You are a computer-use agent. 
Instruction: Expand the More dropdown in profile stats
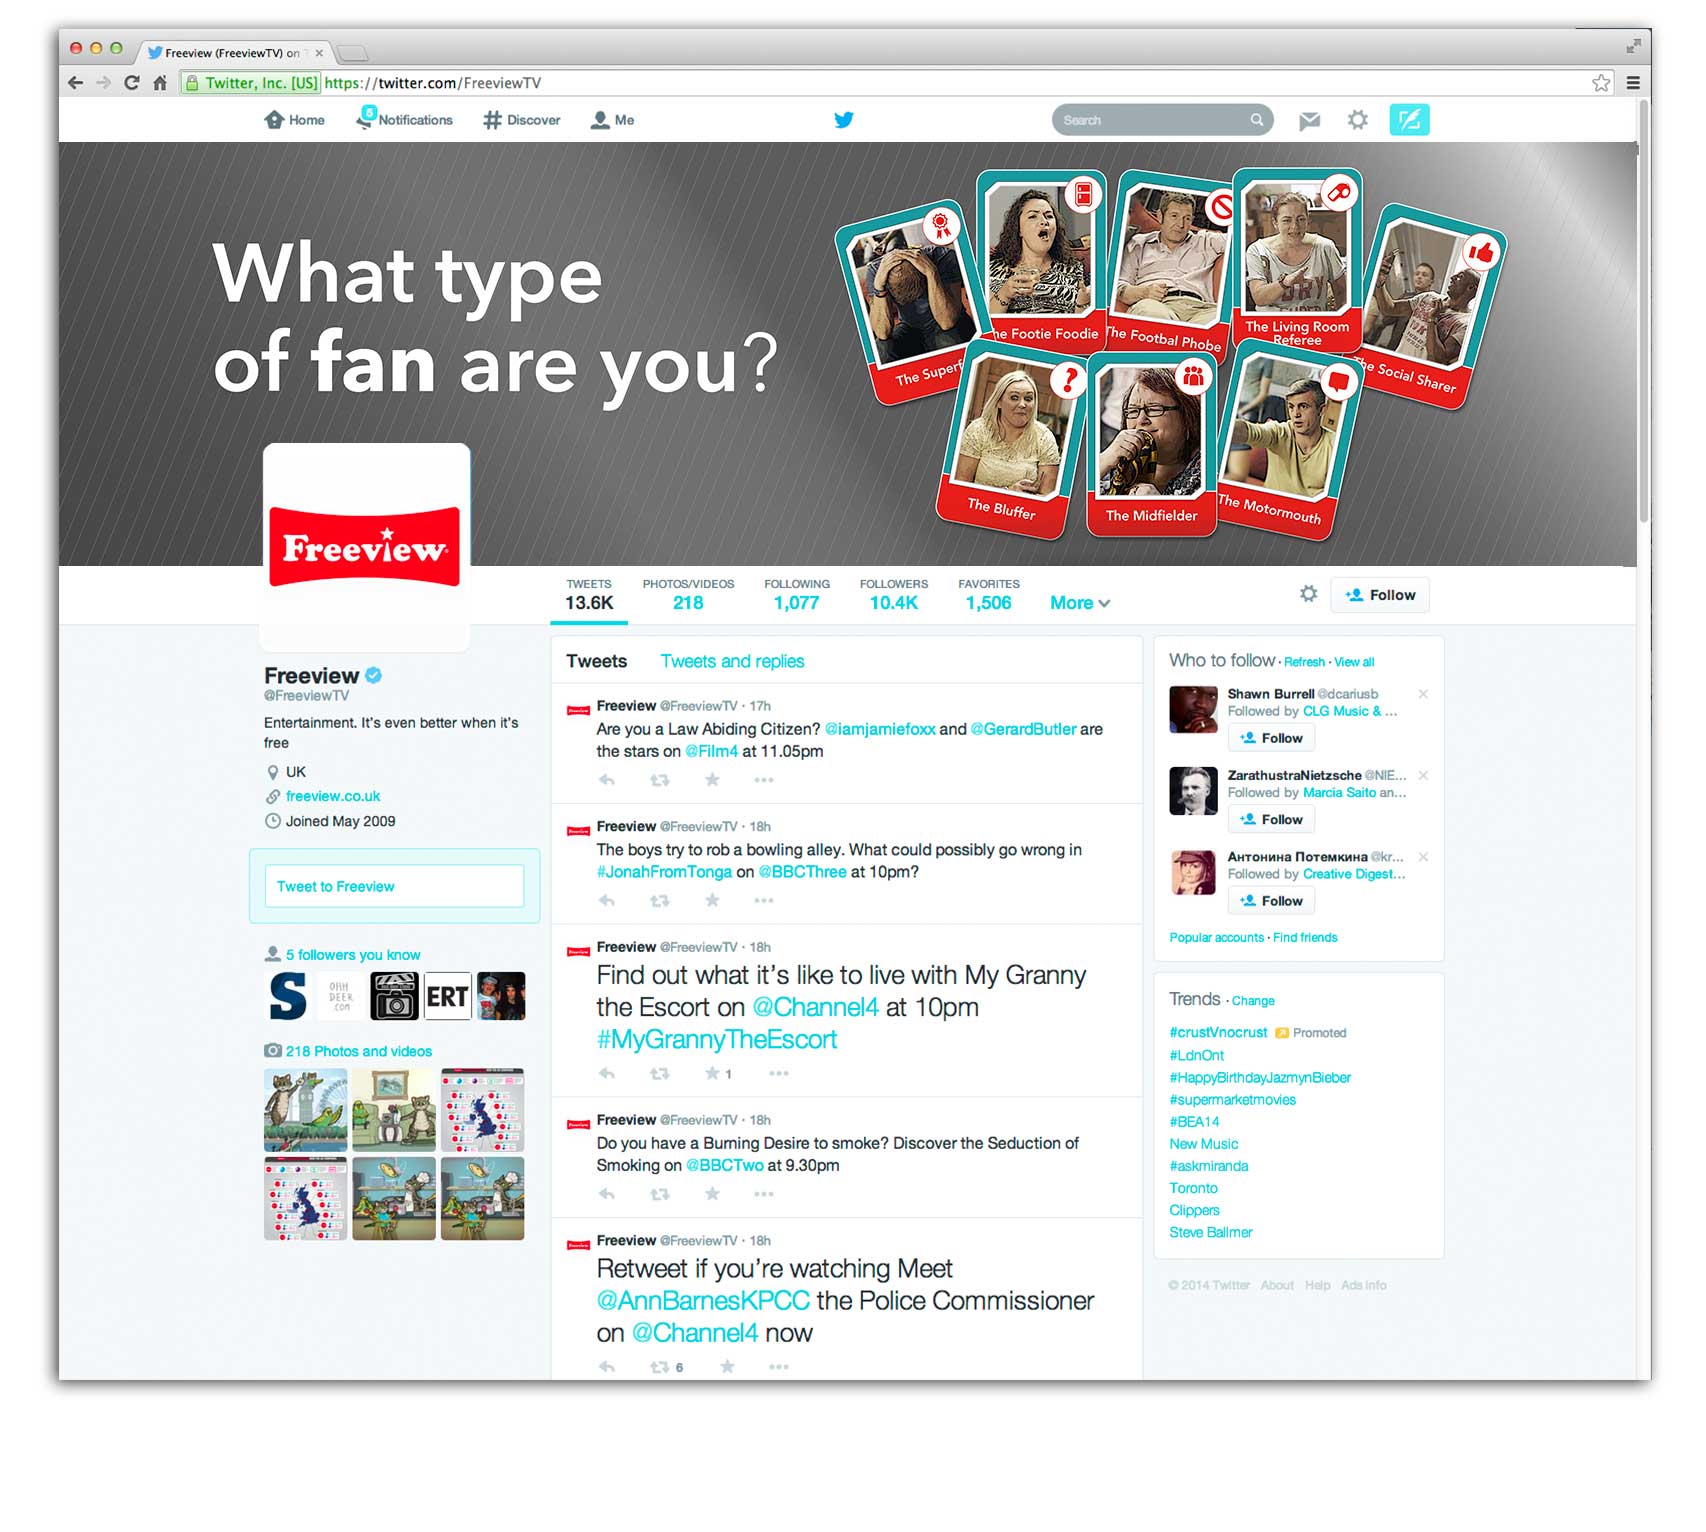1079,603
